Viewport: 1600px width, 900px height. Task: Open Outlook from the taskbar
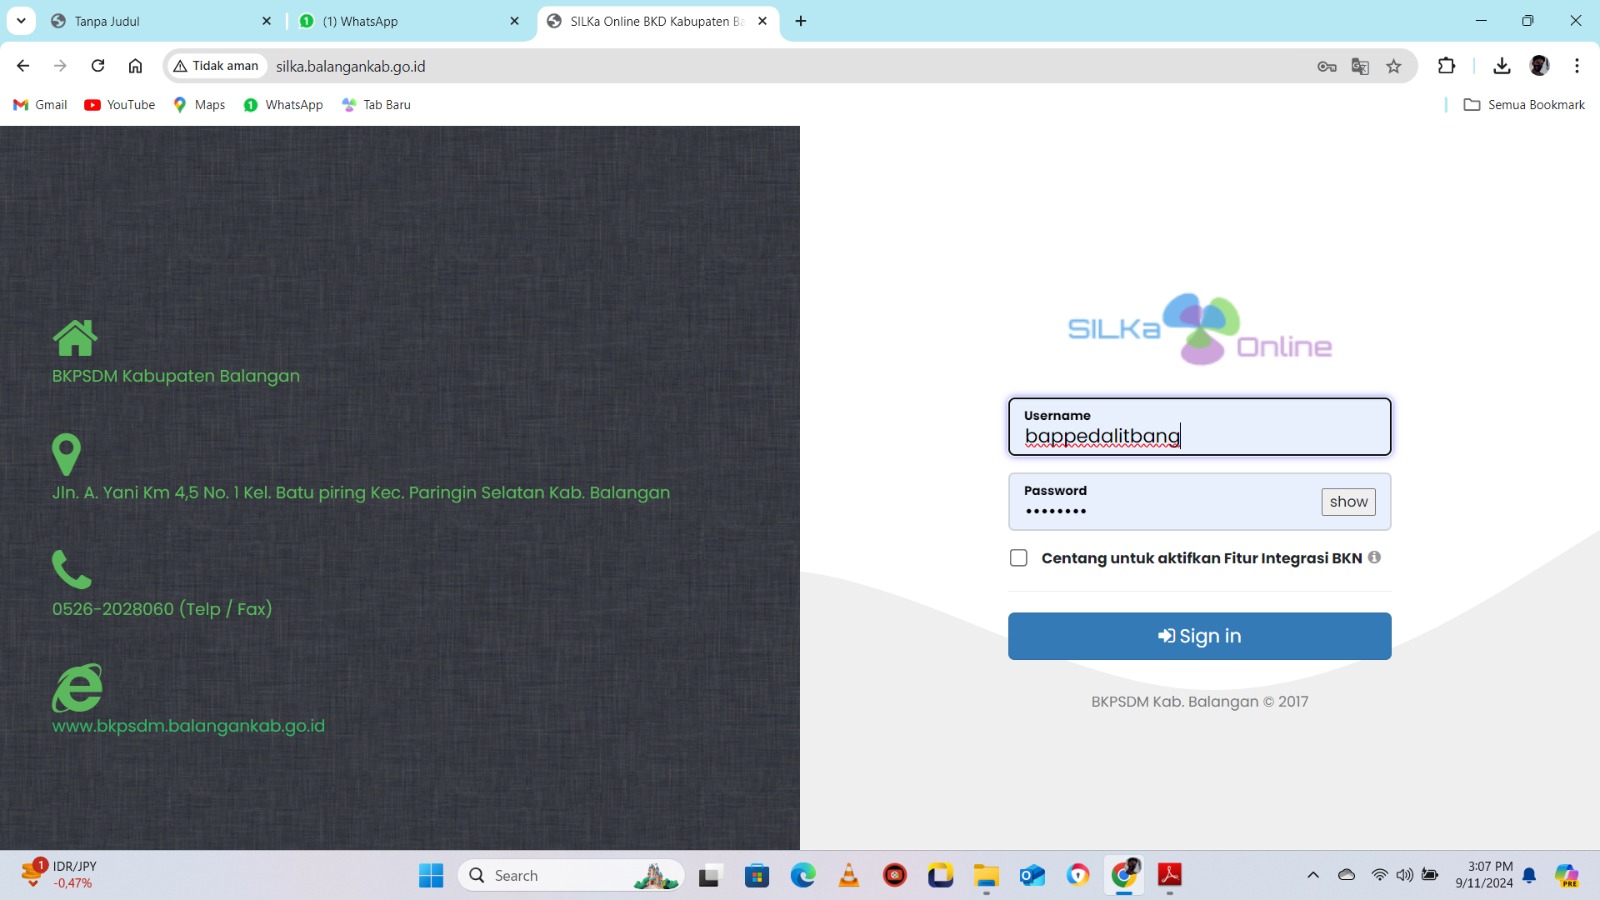coord(1032,876)
